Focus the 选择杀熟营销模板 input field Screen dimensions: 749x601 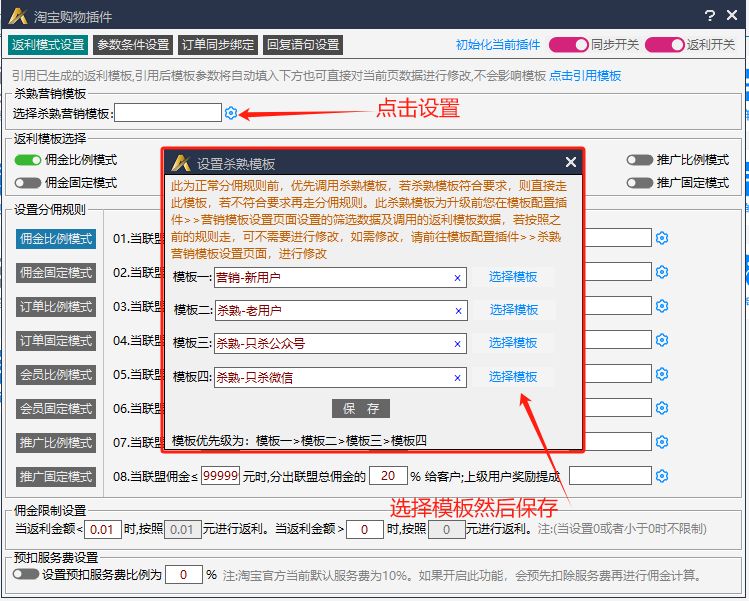tap(168, 113)
